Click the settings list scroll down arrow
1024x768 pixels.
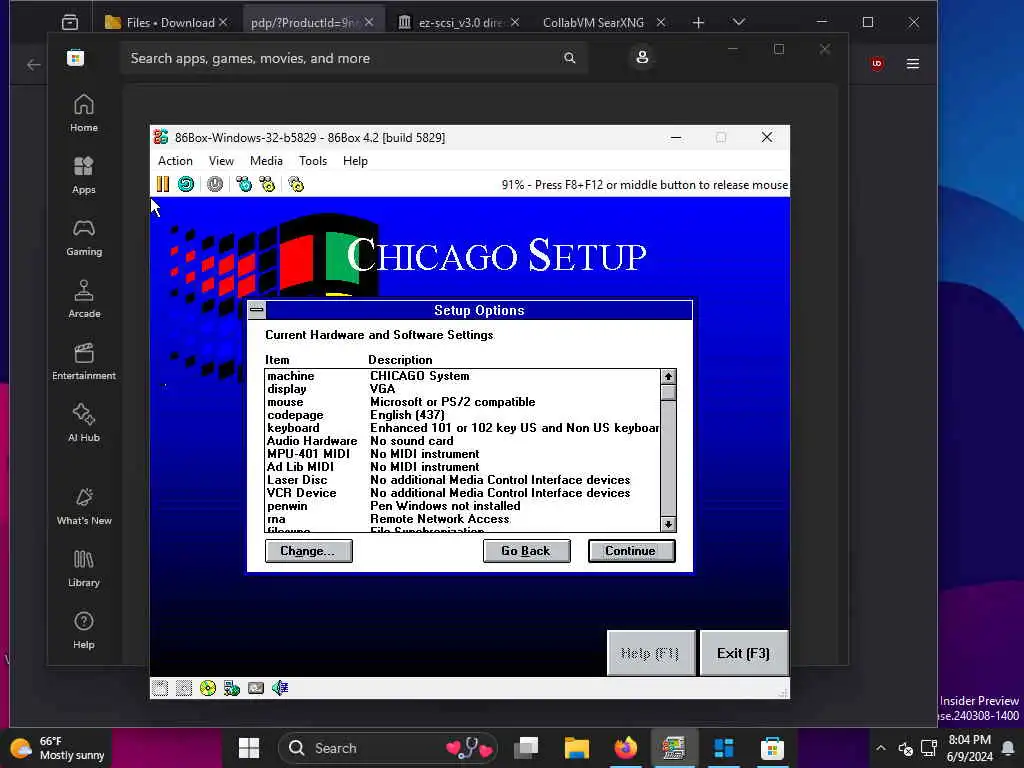668,524
